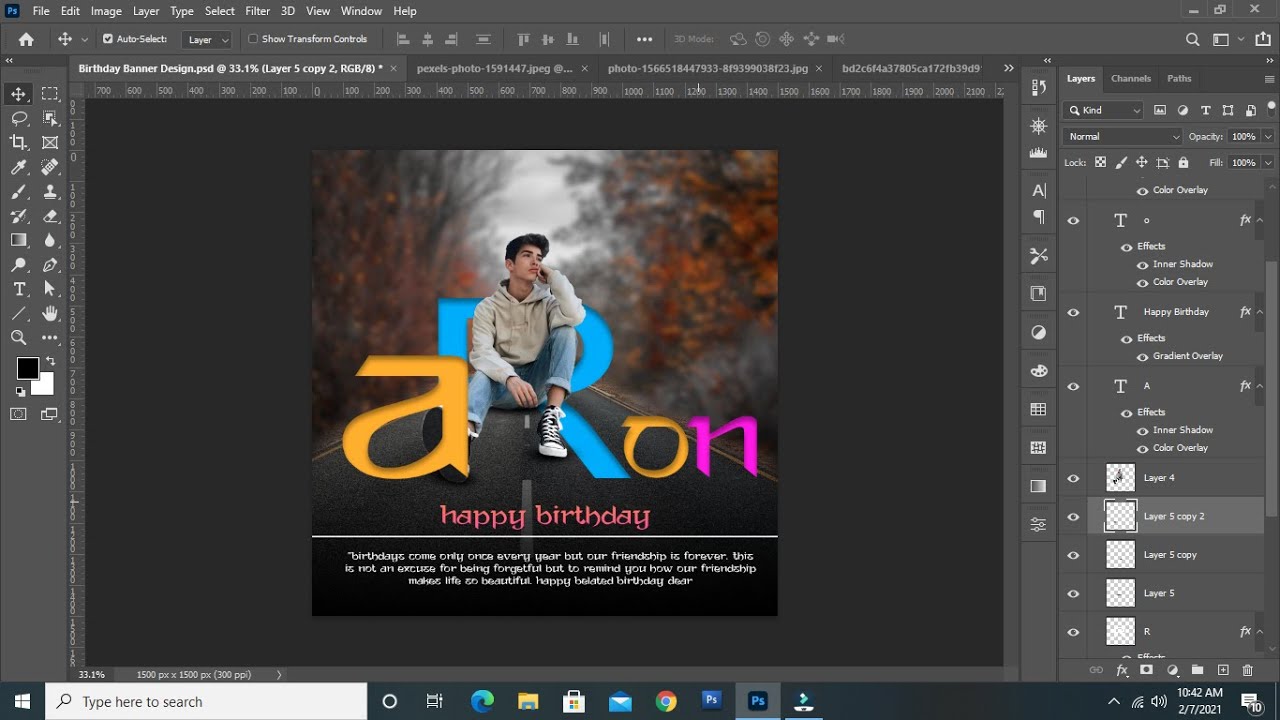The width and height of the screenshot is (1280, 720).
Task: Open the Kind filter dropdown
Action: click(1105, 110)
